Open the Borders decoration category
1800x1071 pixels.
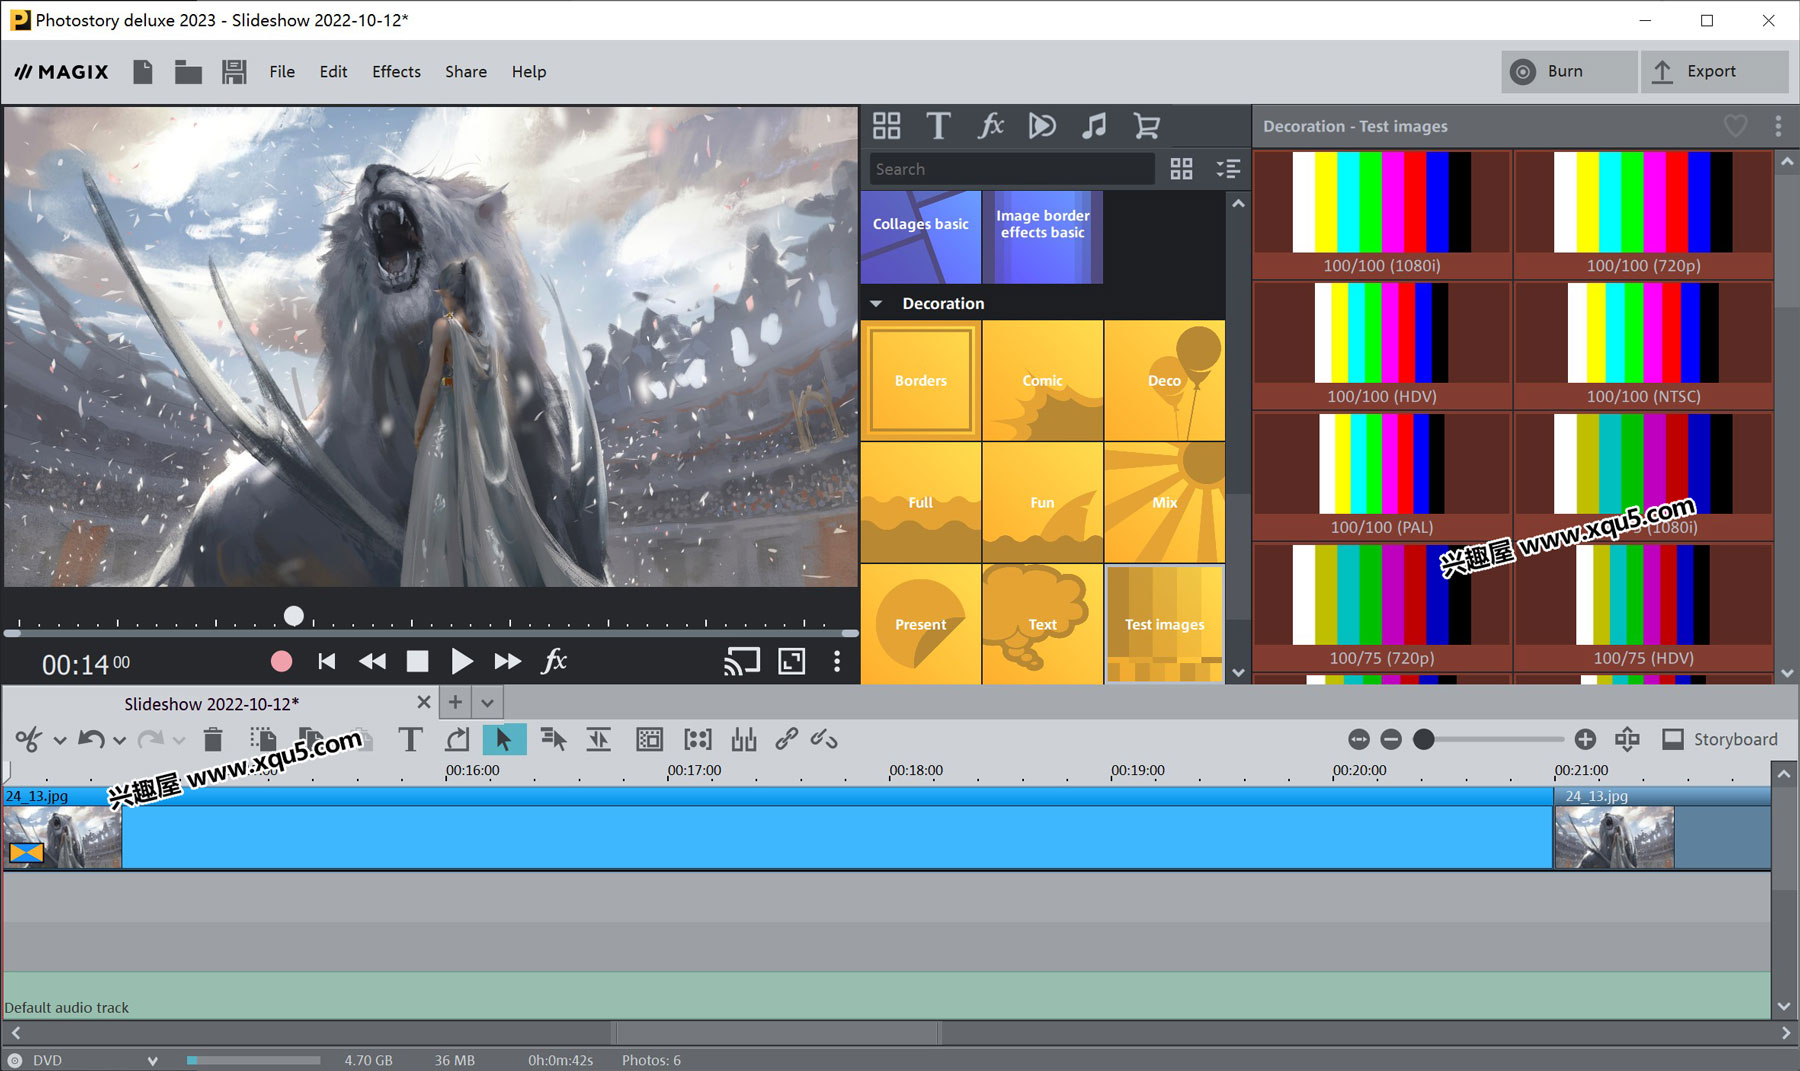[x=920, y=381]
